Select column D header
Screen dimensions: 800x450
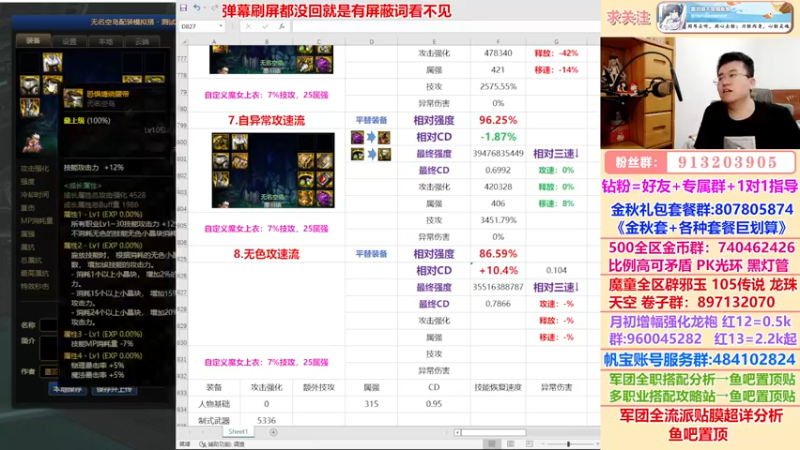pos(371,42)
